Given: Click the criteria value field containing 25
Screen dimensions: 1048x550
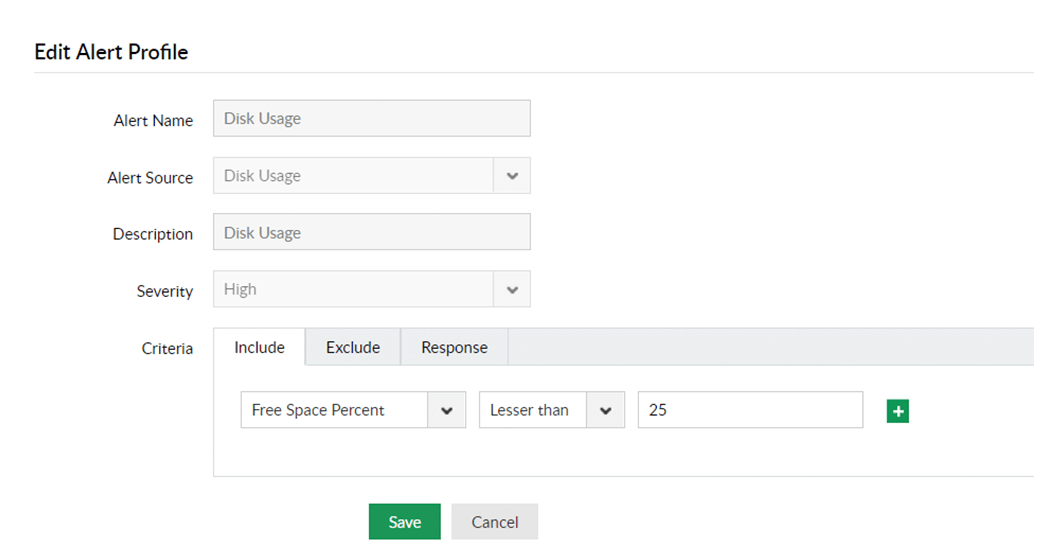Looking at the screenshot, I should tap(750, 410).
